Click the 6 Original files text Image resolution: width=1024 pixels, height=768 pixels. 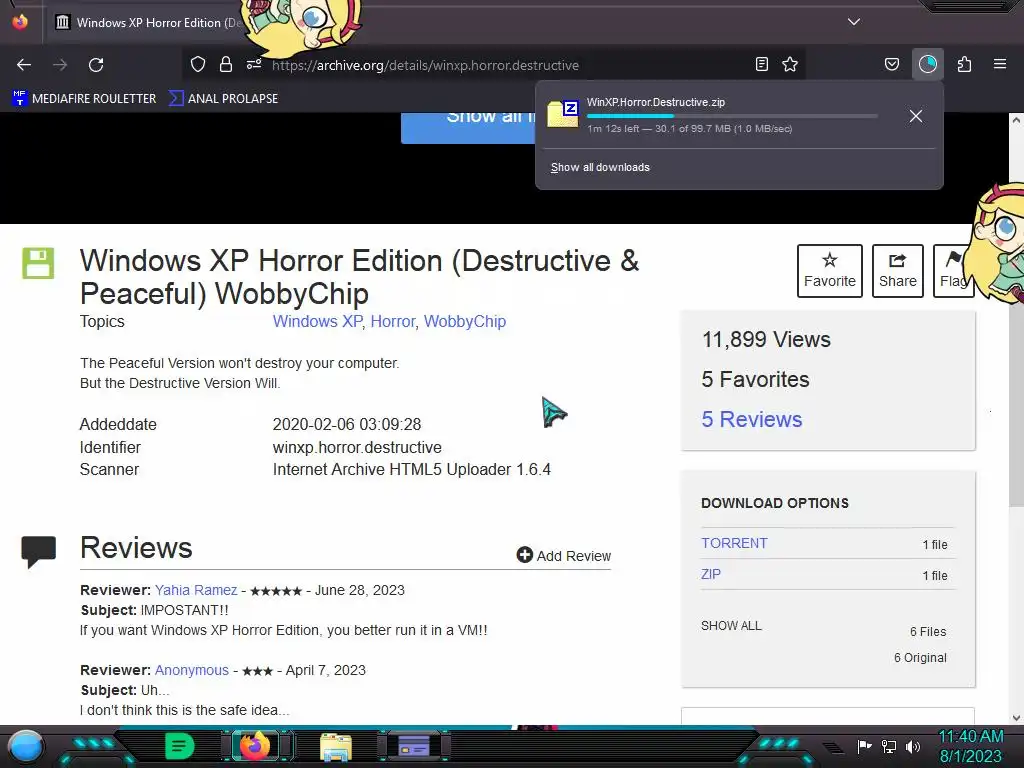click(x=920, y=658)
